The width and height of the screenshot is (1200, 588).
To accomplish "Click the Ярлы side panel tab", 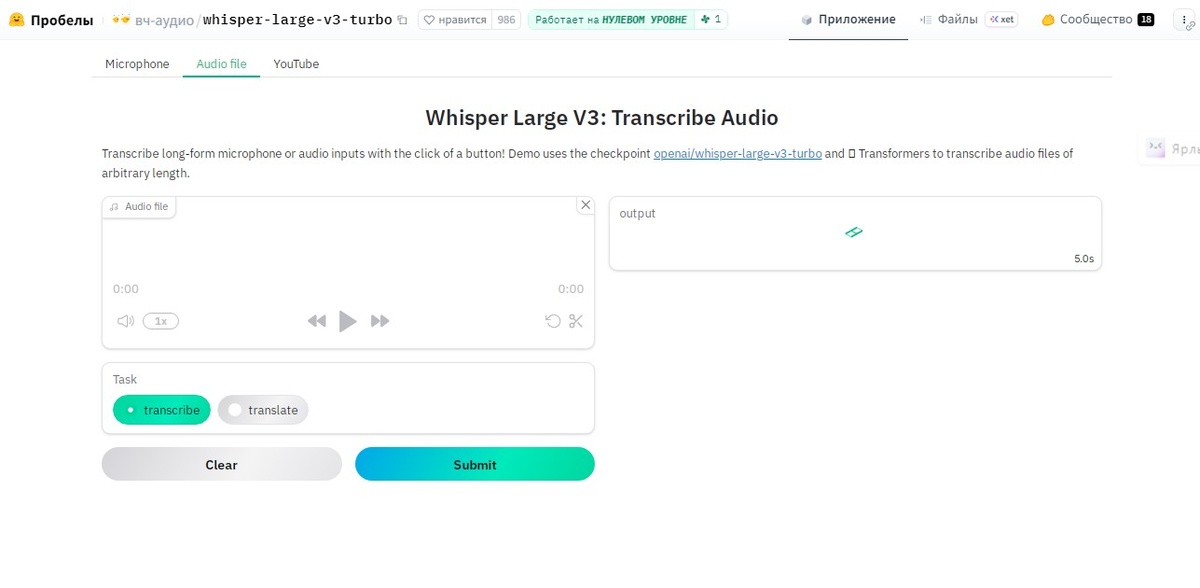I will 1171,149.
